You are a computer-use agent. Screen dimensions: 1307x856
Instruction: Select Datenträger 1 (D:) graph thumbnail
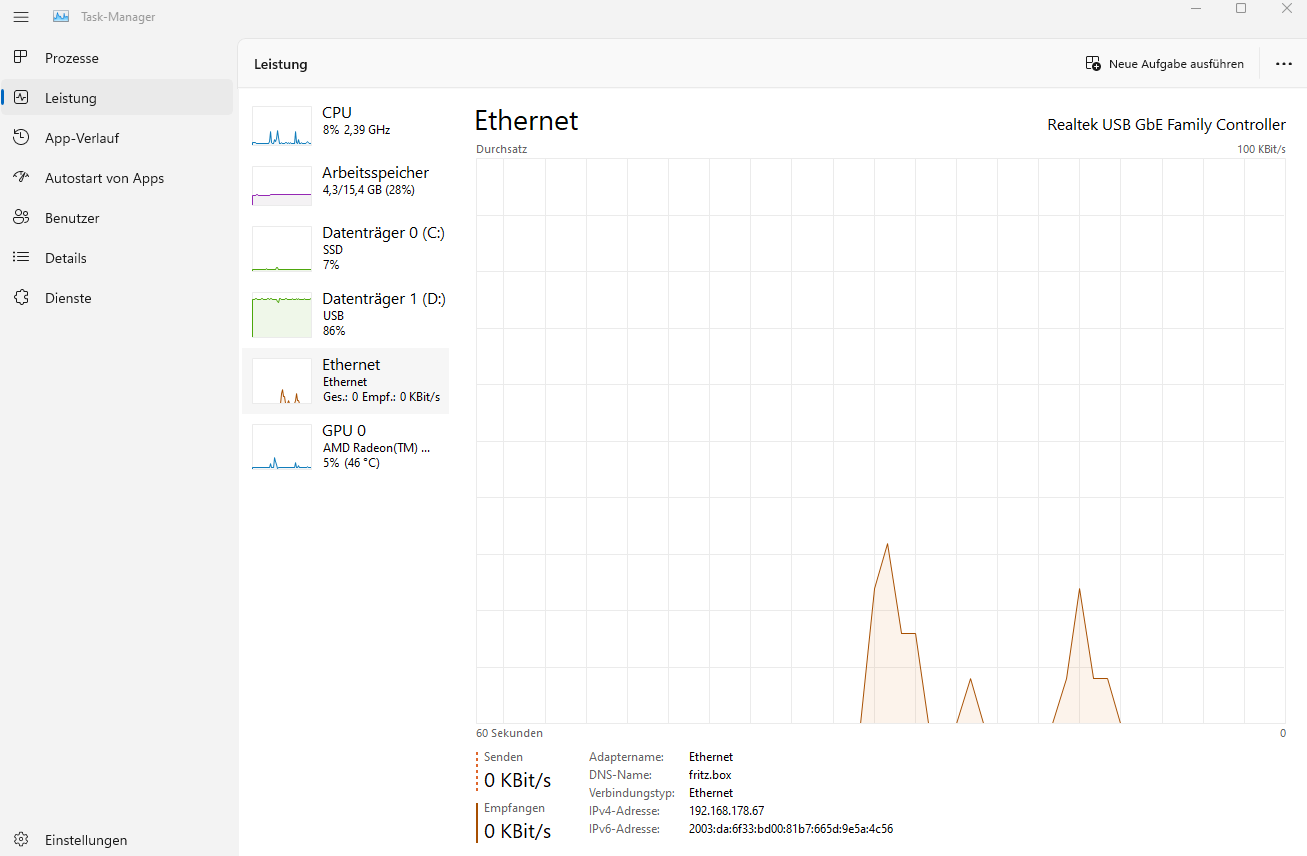pyautogui.click(x=282, y=315)
